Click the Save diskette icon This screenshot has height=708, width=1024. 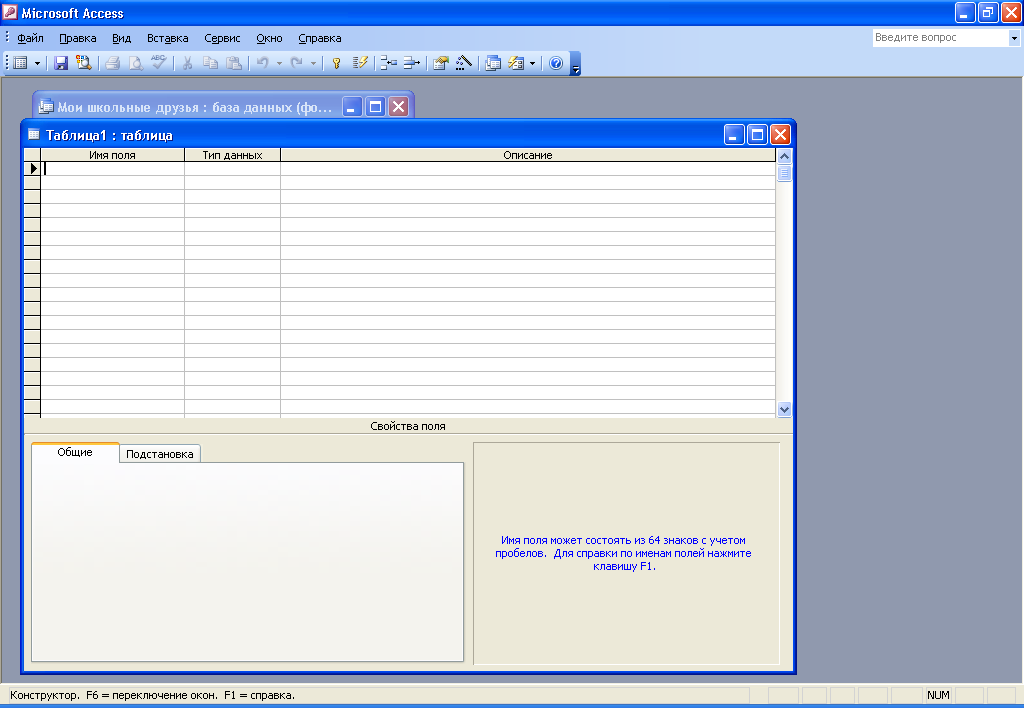pyautogui.click(x=61, y=63)
